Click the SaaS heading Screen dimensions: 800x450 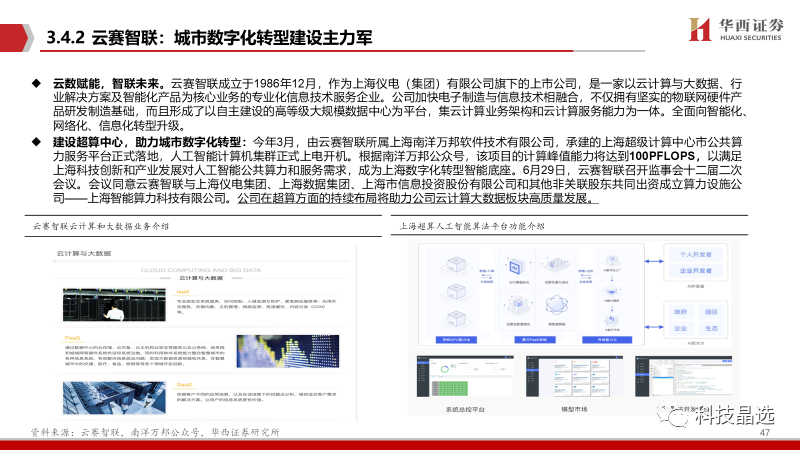tap(184, 385)
